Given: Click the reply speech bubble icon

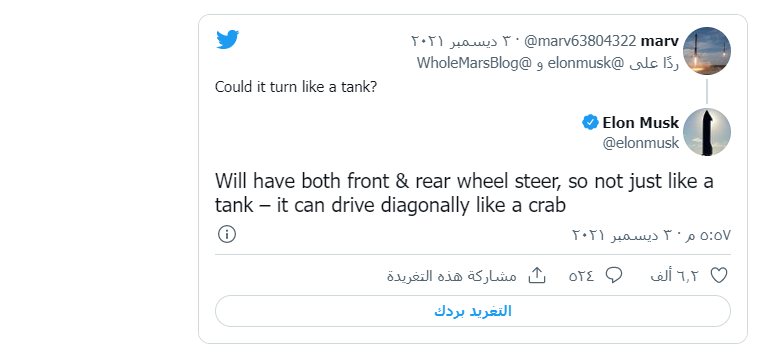Looking at the screenshot, I should pyautogui.click(x=614, y=275).
